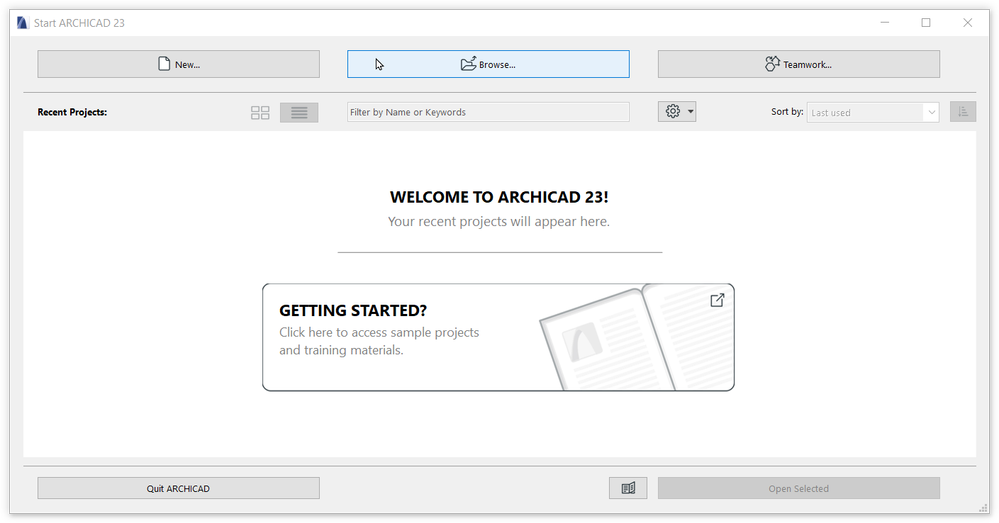The height and width of the screenshot is (523, 999).
Task: Close the Start ARCHICAD 23 window
Action: [967, 23]
